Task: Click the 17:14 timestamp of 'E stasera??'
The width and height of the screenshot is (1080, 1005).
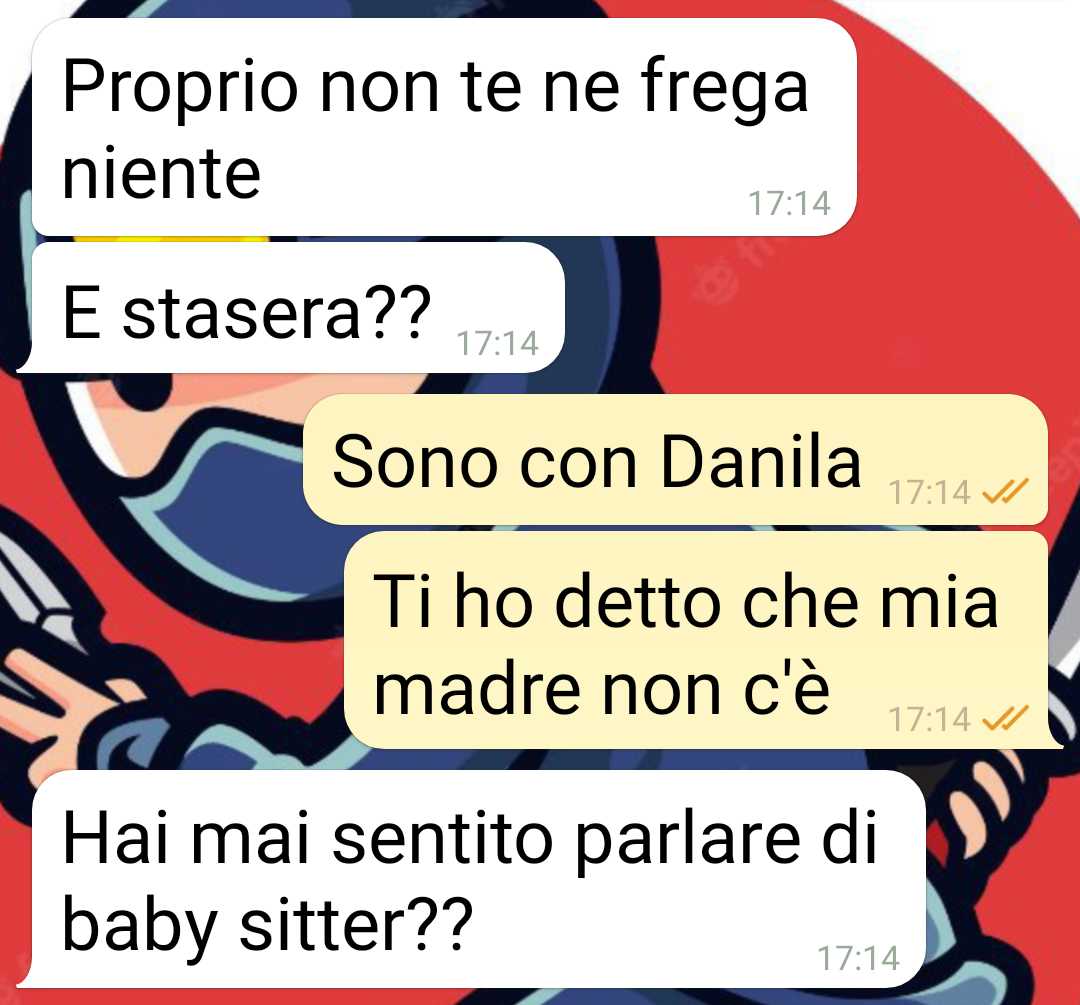Action: pyautogui.click(x=497, y=343)
